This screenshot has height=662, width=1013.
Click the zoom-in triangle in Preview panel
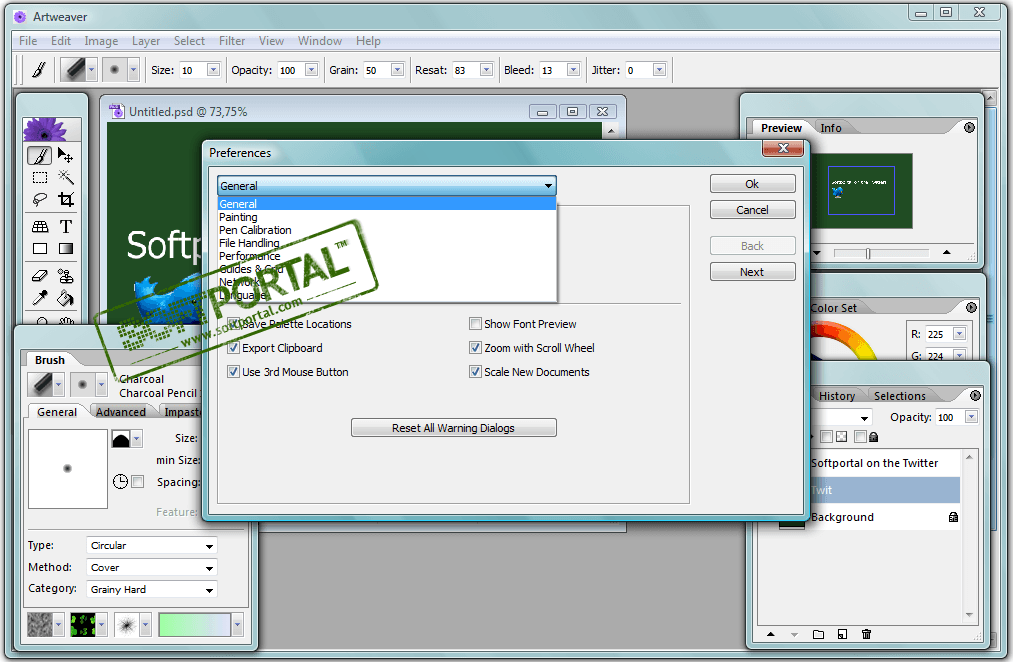click(x=946, y=253)
